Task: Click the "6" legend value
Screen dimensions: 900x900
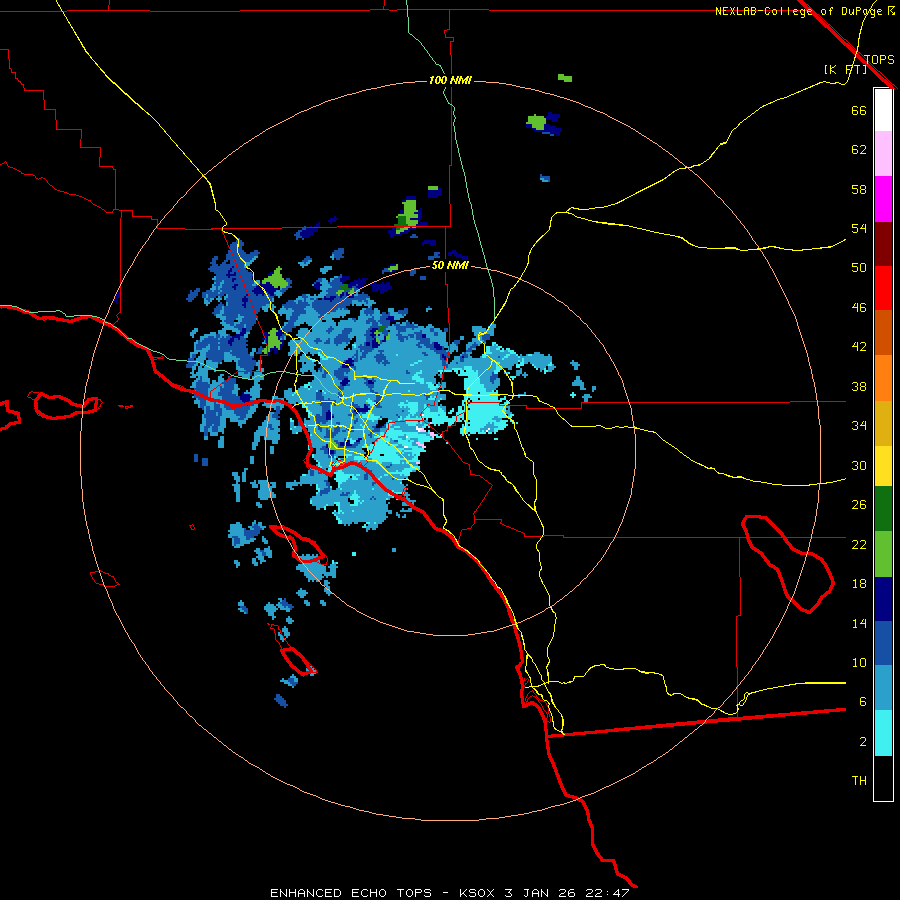Action: click(862, 702)
